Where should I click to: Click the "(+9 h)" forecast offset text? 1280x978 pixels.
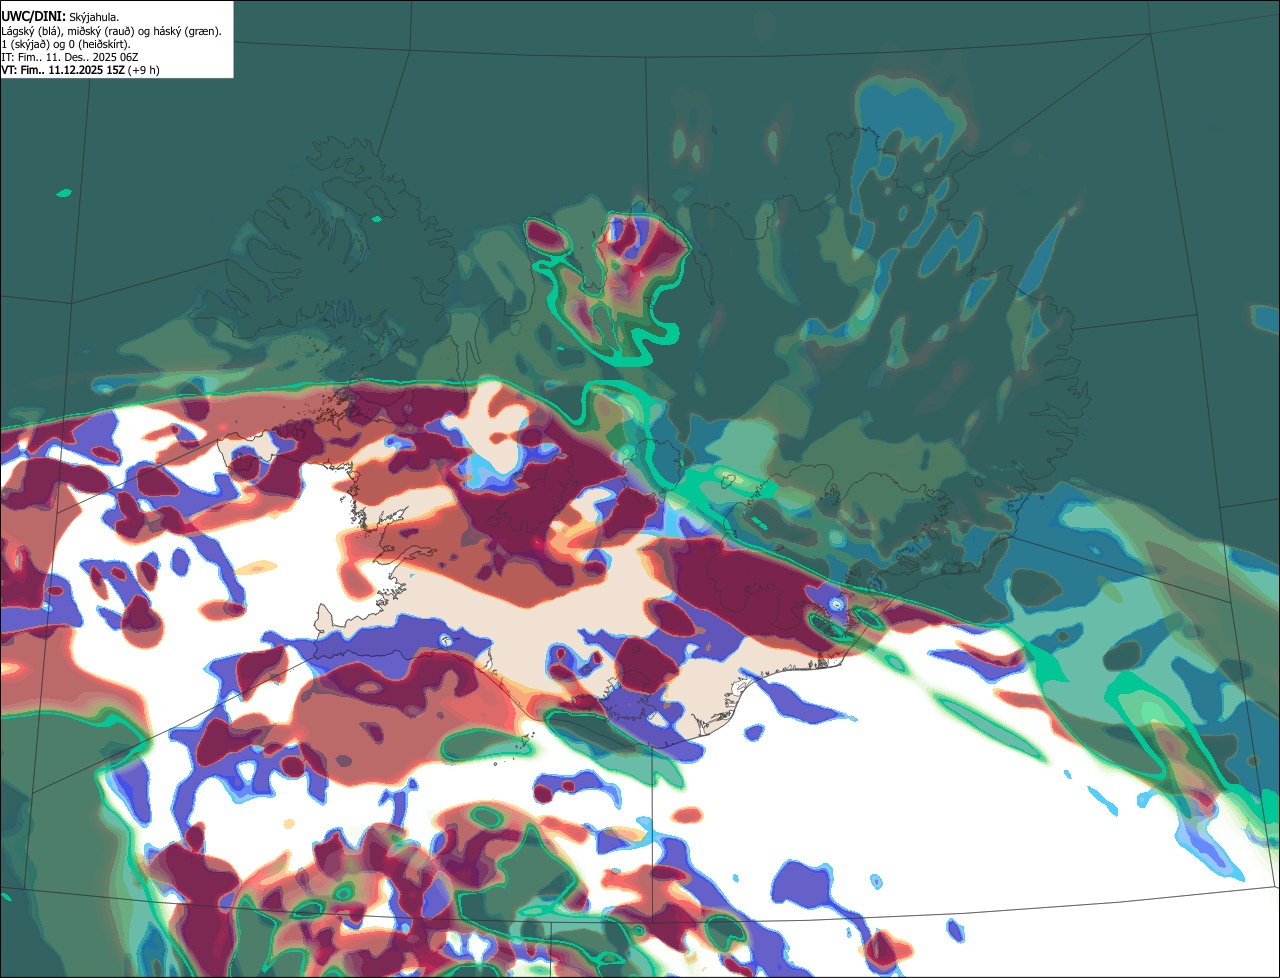144,70
